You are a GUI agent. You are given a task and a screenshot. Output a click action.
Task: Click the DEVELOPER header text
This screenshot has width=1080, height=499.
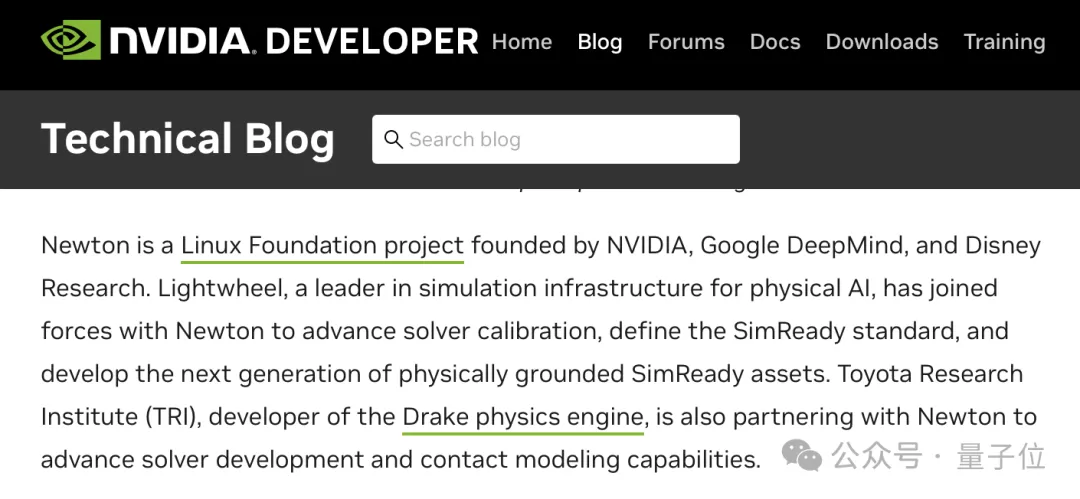pyautogui.click(x=373, y=41)
